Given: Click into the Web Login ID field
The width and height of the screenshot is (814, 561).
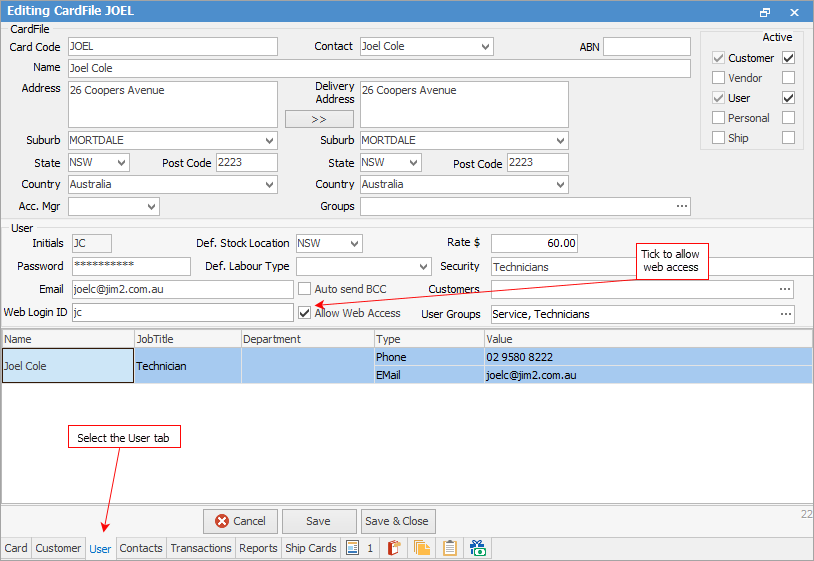Looking at the screenshot, I should 180,314.
